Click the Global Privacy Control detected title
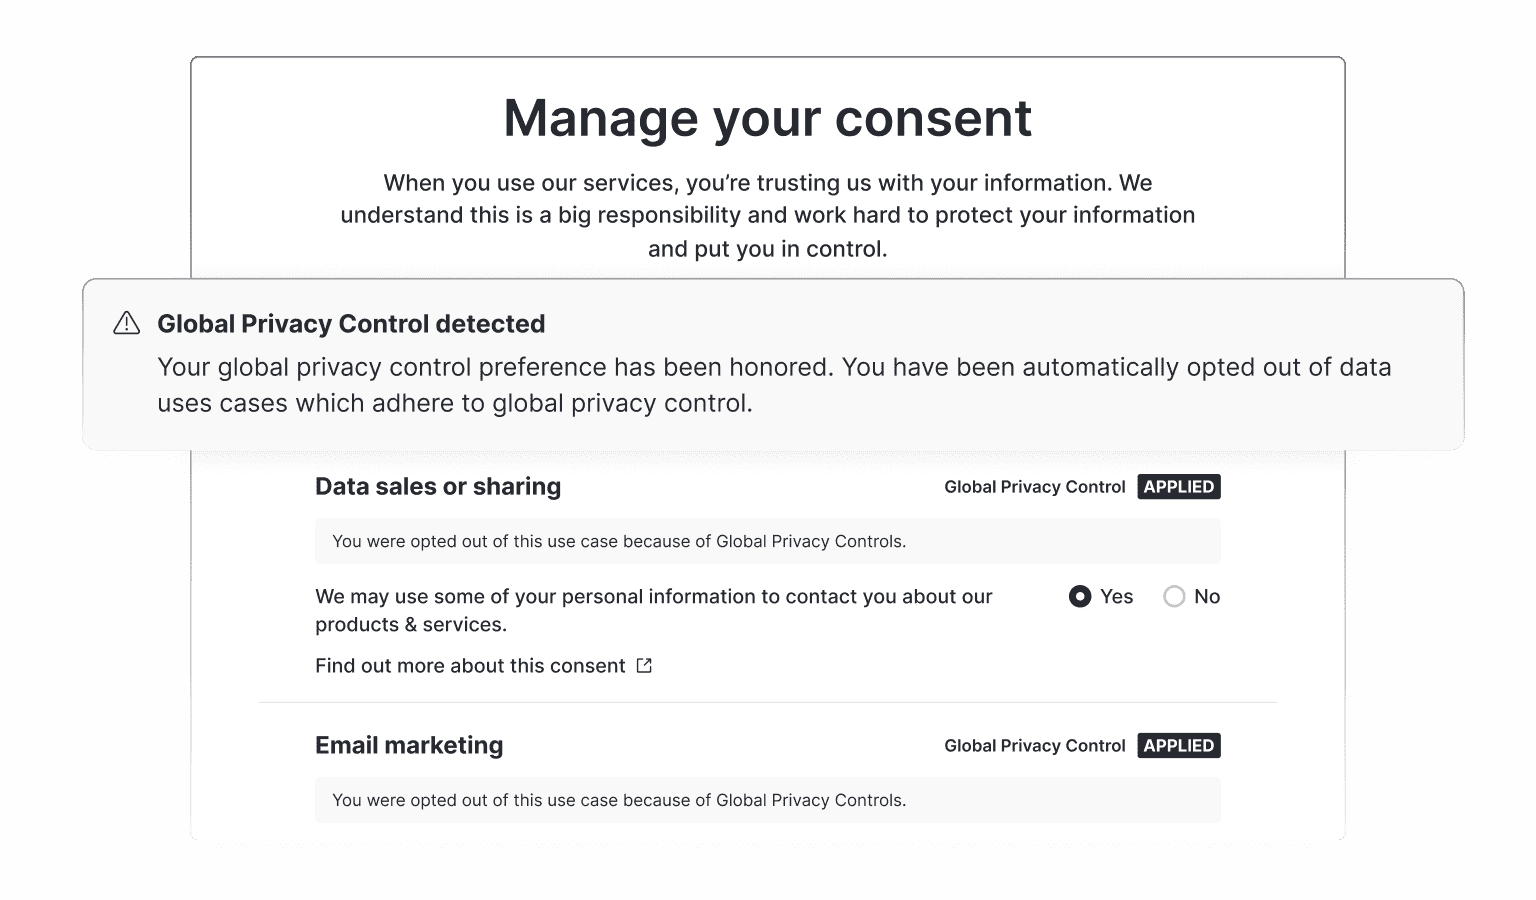 [351, 324]
